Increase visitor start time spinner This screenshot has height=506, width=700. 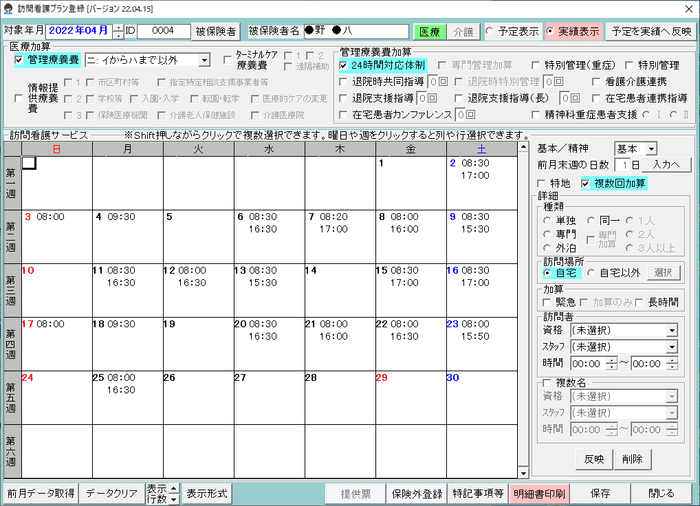[x=612, y=360]
